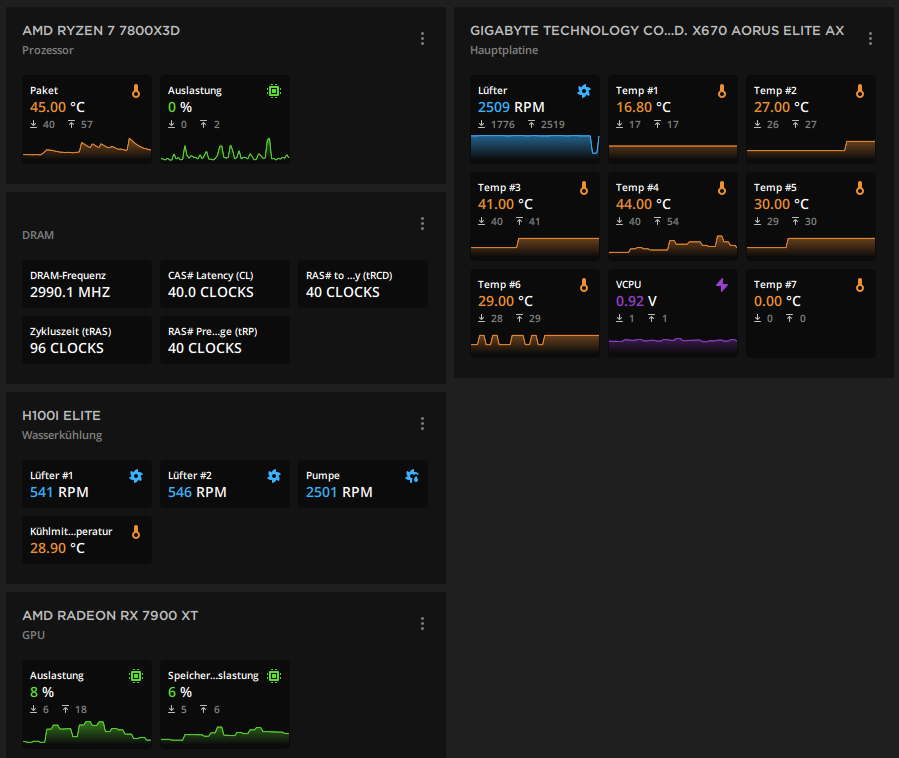The width and height of the screenshot is (899, 758).
Task: Select the CPU Auslastung green usage graph
Action: click(225, 149)
